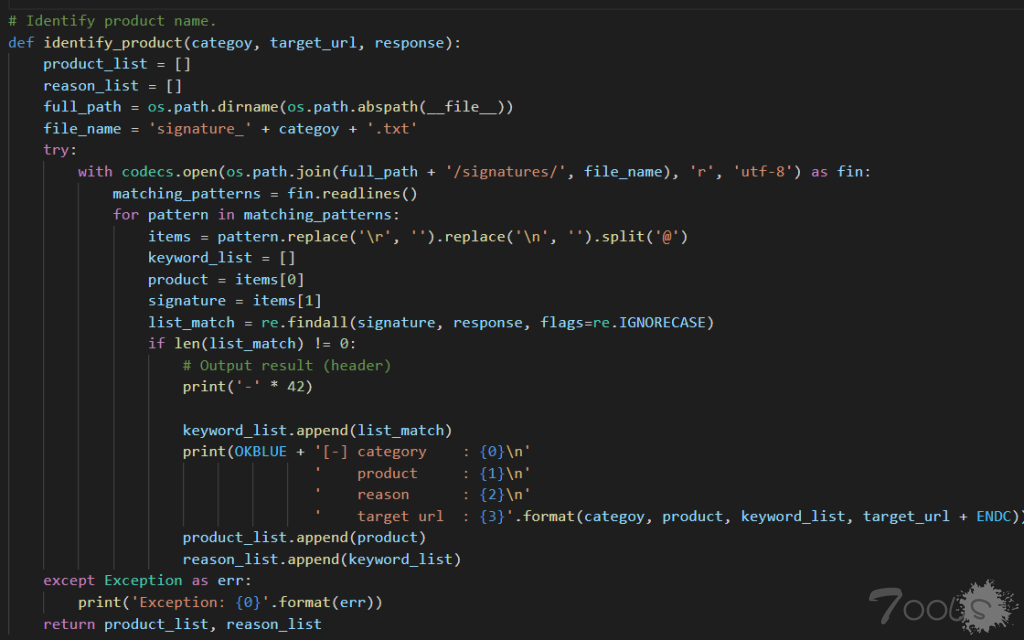
Task: Place cursor on '# Identify product name.' comment
Action: pyautogui.click(x=112, y=20)
